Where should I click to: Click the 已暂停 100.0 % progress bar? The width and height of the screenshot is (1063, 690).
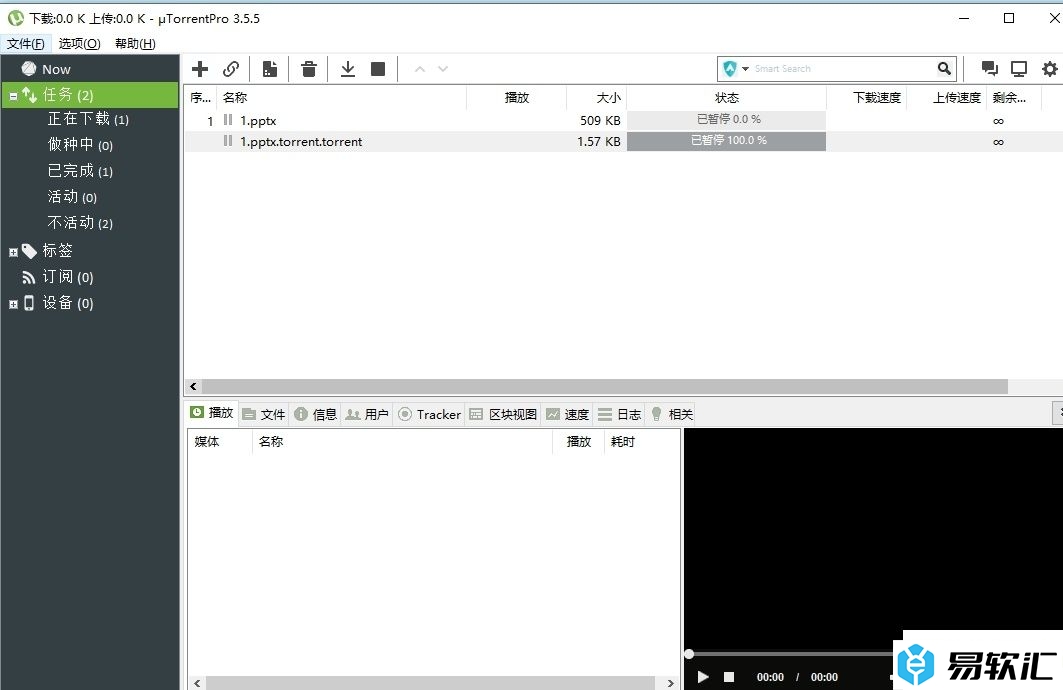[x=727, y=141]
